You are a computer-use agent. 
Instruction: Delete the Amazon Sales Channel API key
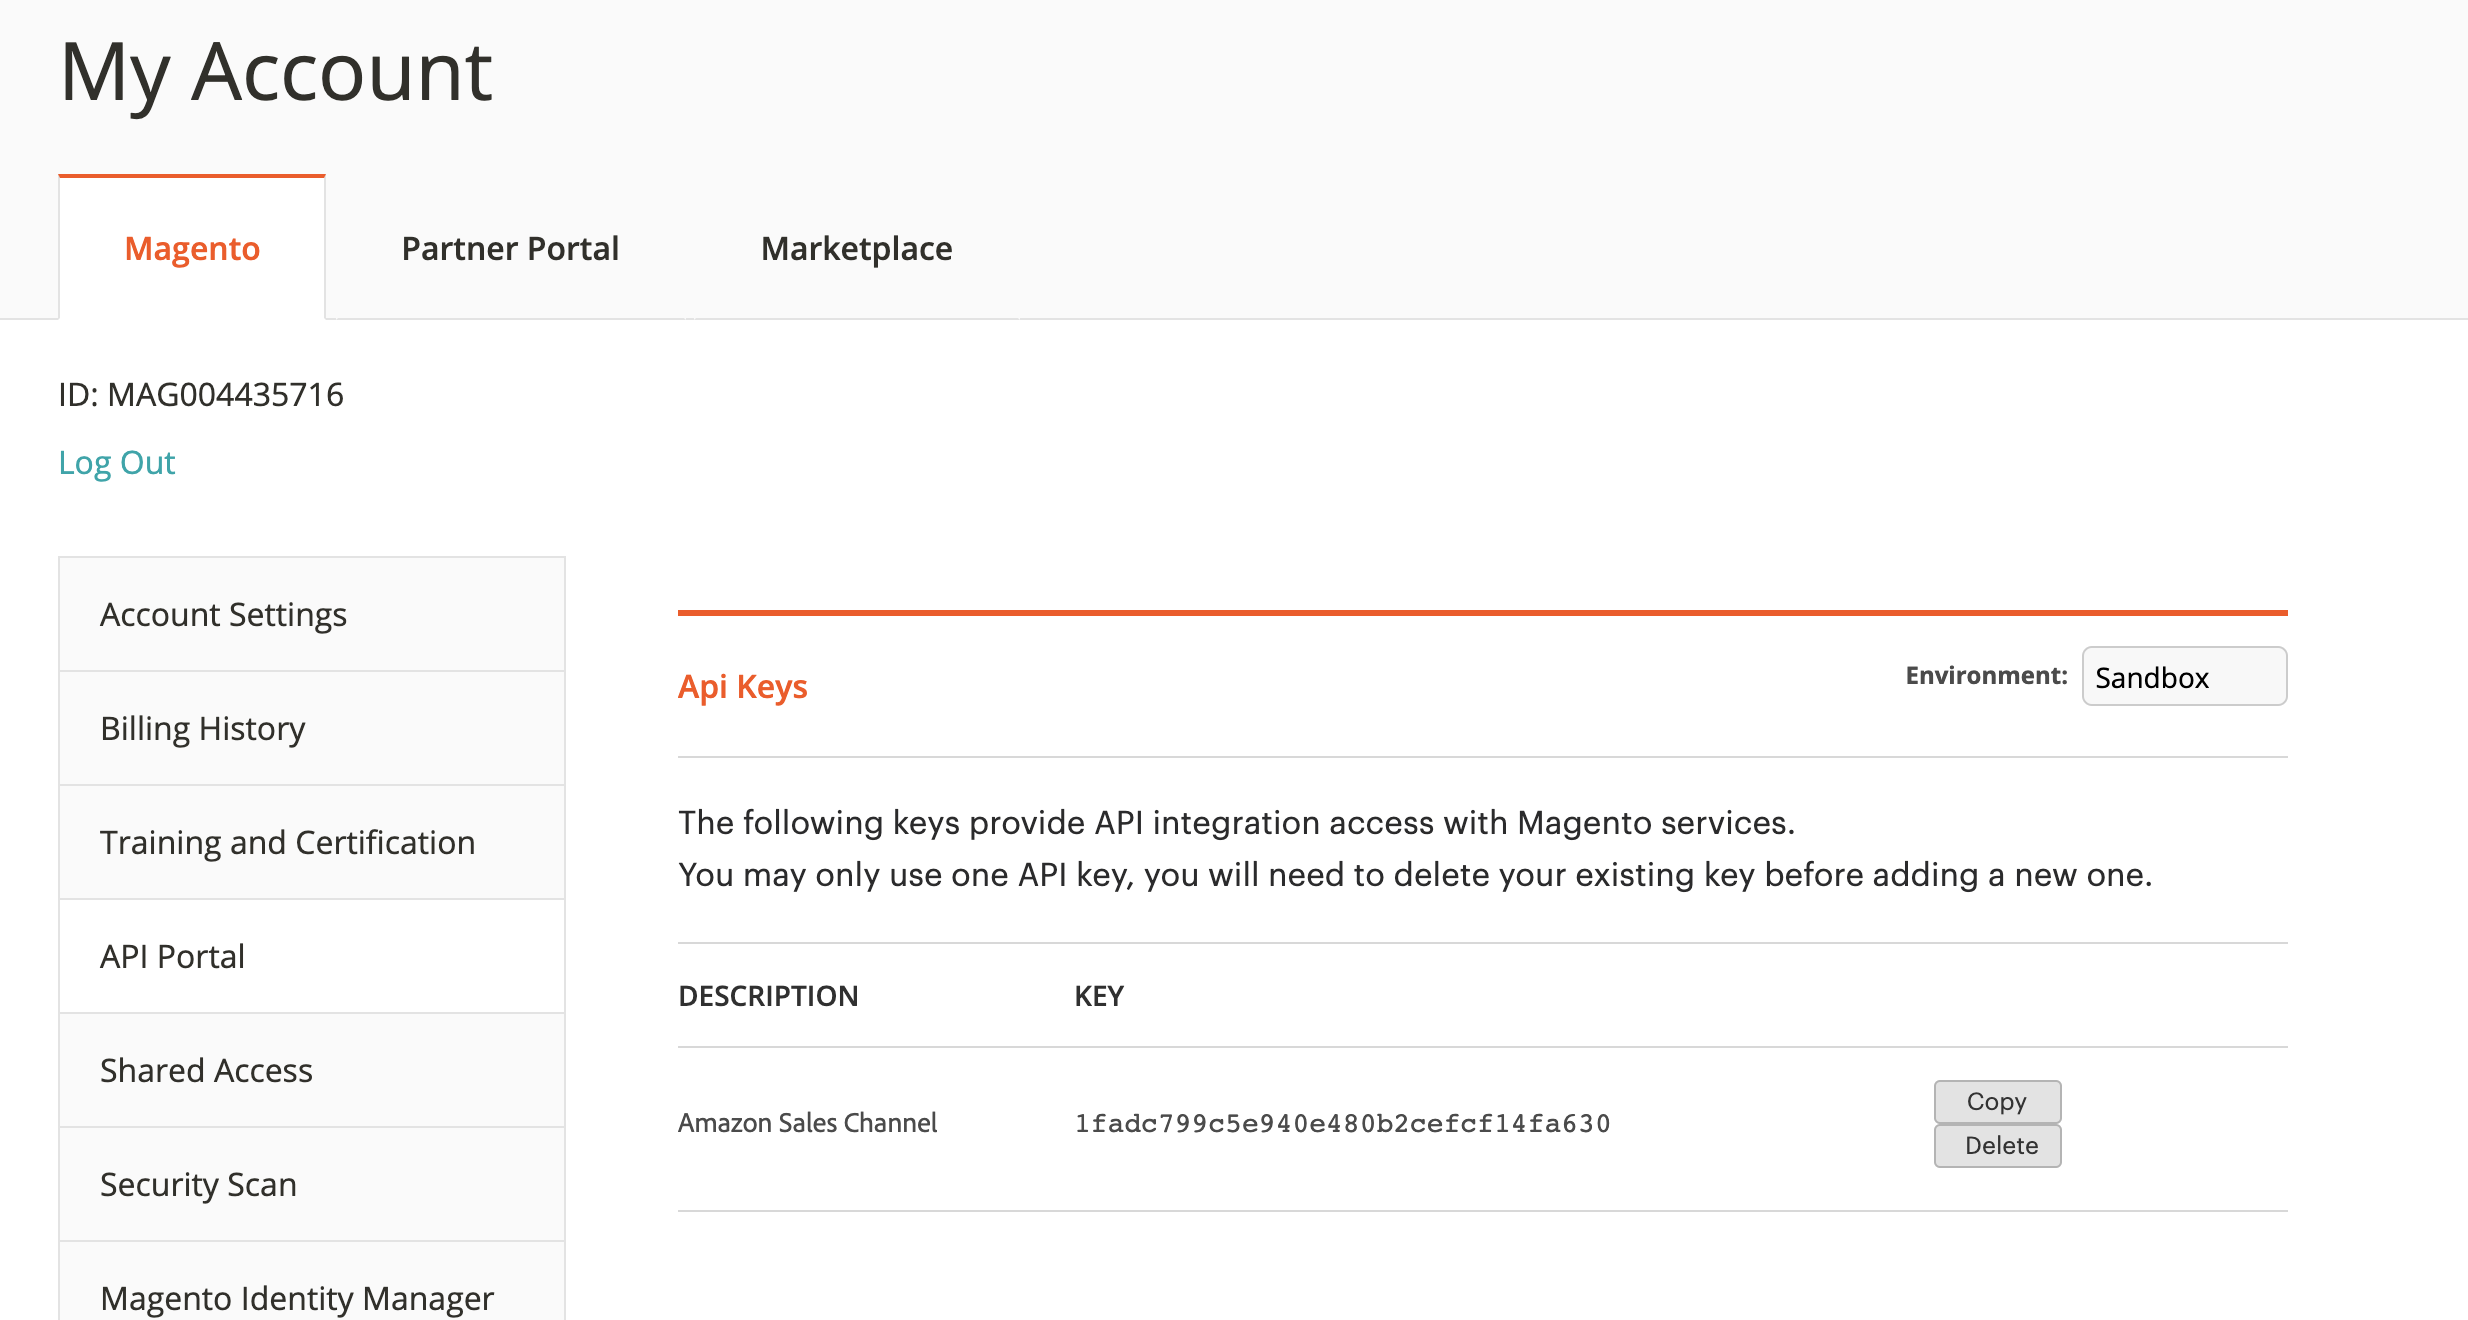tap(1996, 1145)
